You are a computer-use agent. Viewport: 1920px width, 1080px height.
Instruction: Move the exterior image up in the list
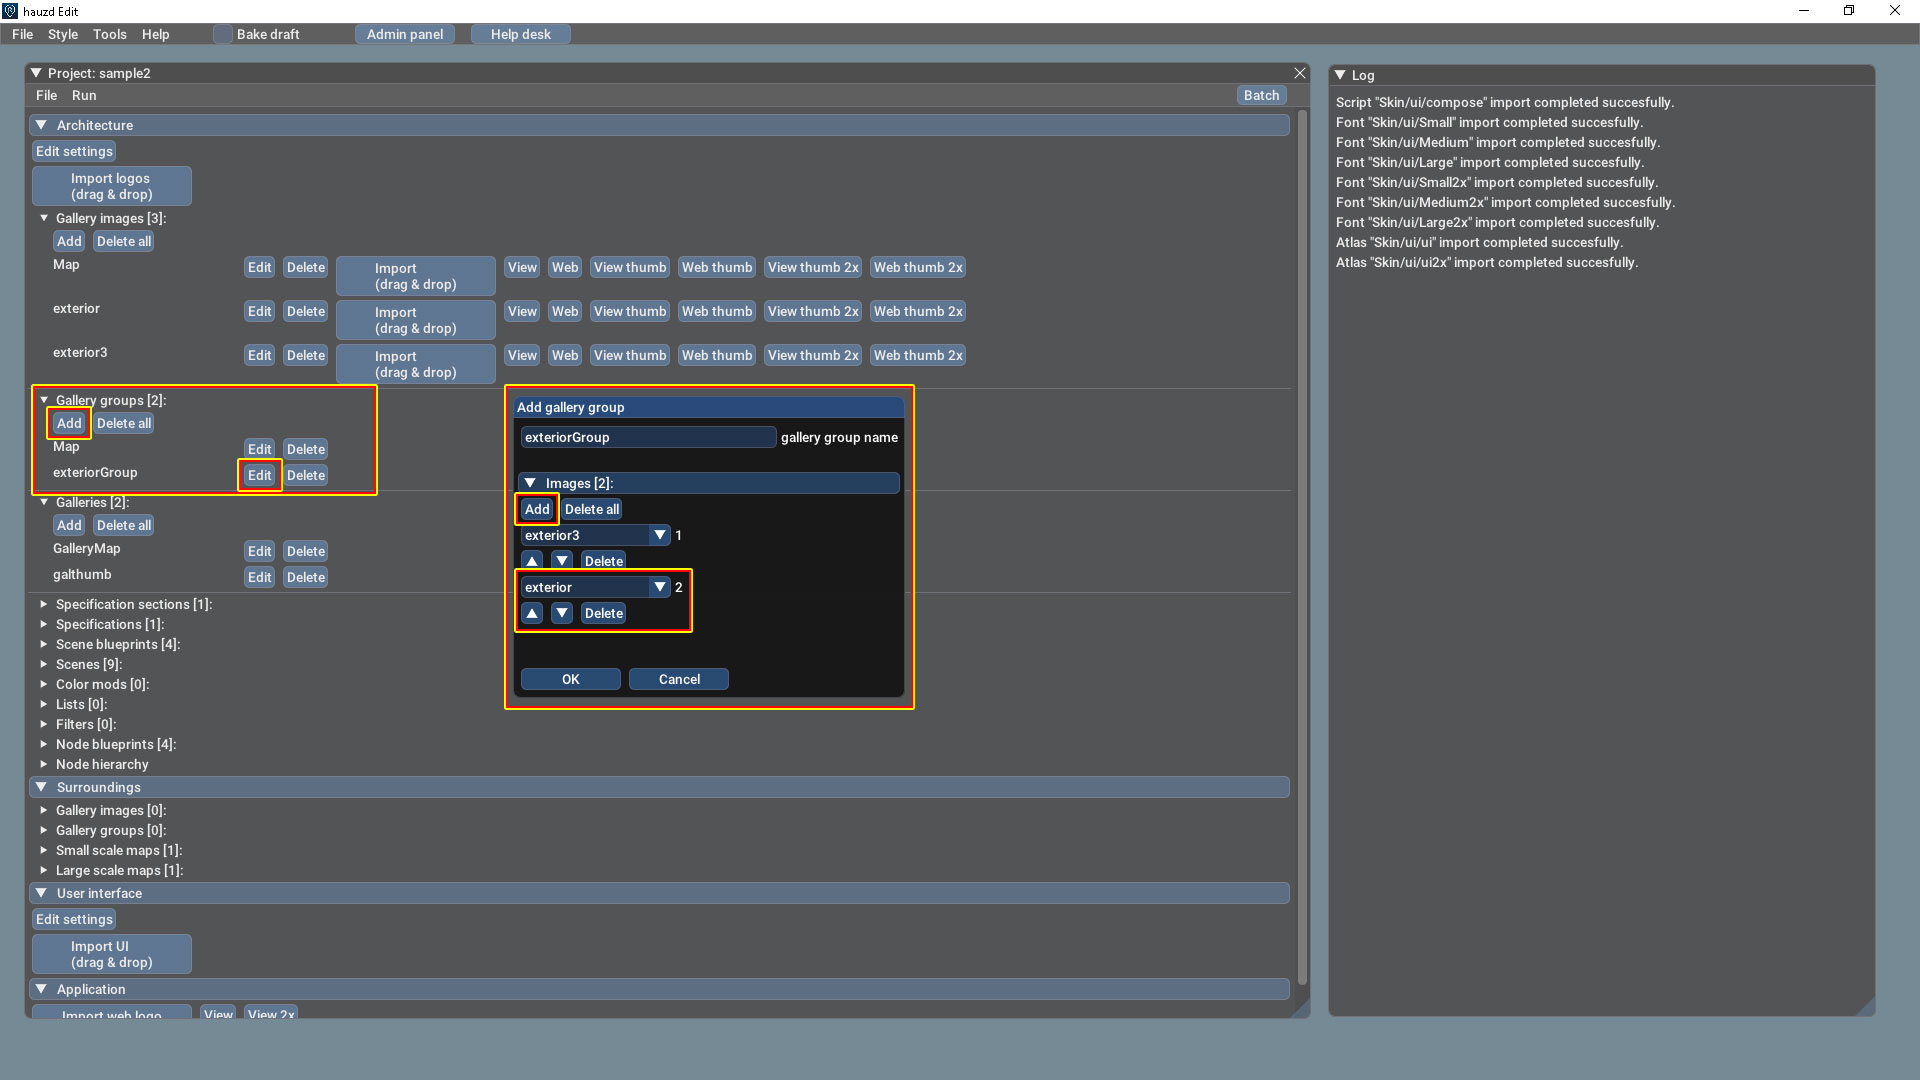[x=532, y=613]
